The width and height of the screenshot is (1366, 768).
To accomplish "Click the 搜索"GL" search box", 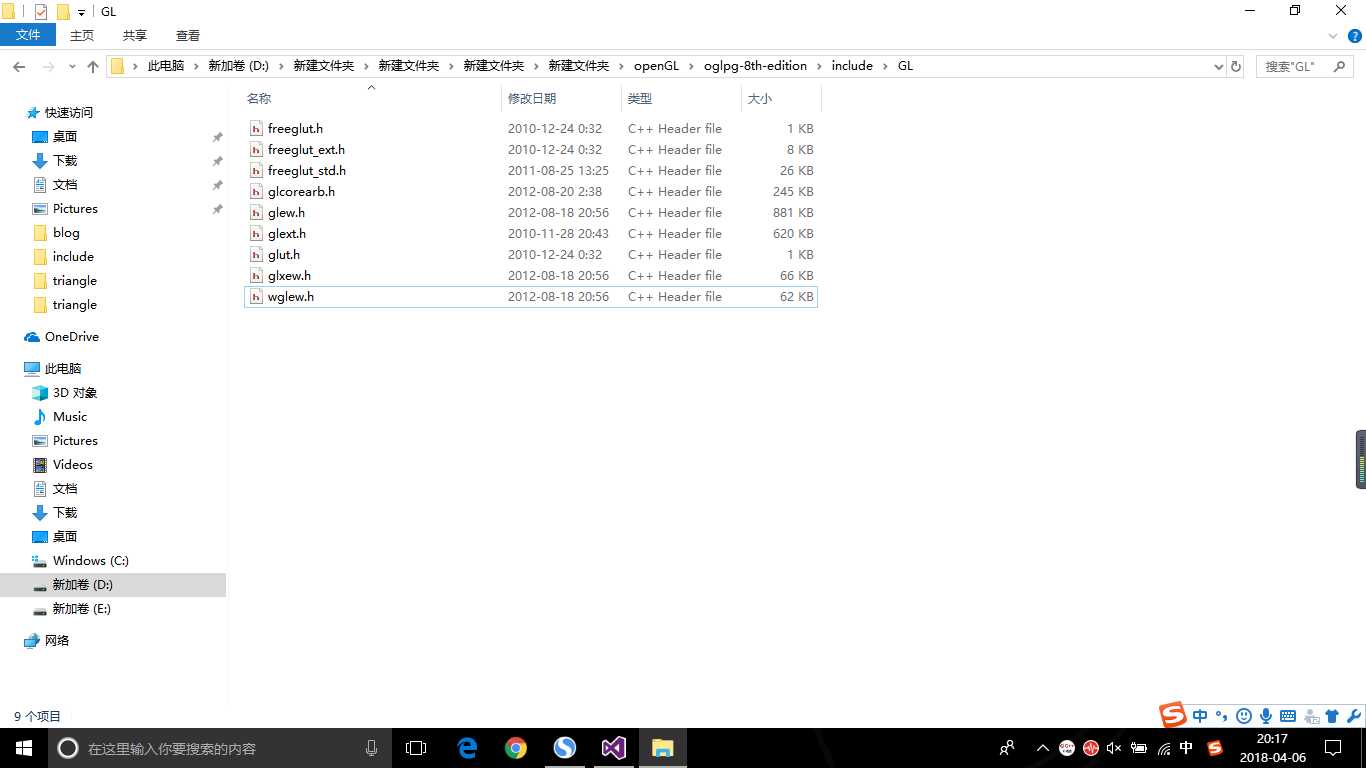I will tap(1307, 66).
